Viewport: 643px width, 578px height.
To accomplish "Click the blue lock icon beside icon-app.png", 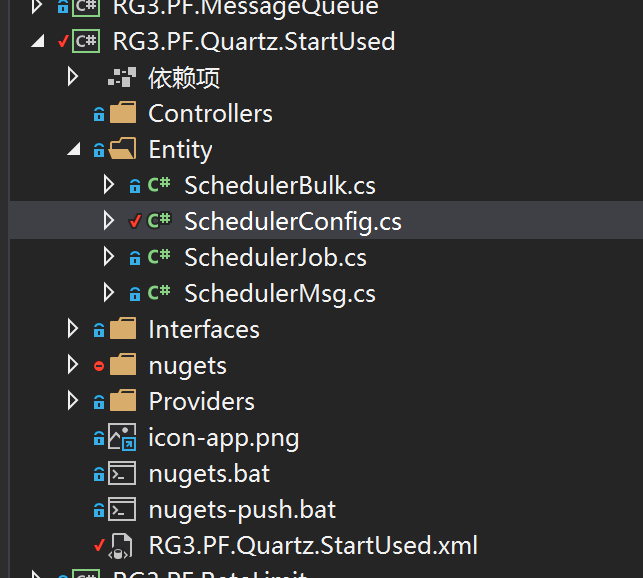I will (99, 438).
